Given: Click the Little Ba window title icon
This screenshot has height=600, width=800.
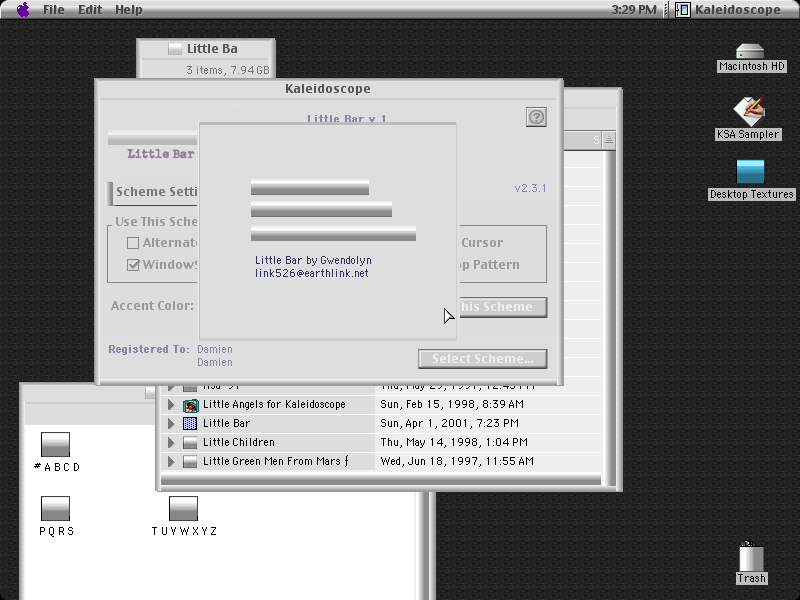Looking at the screenshot, I should 175,49.
